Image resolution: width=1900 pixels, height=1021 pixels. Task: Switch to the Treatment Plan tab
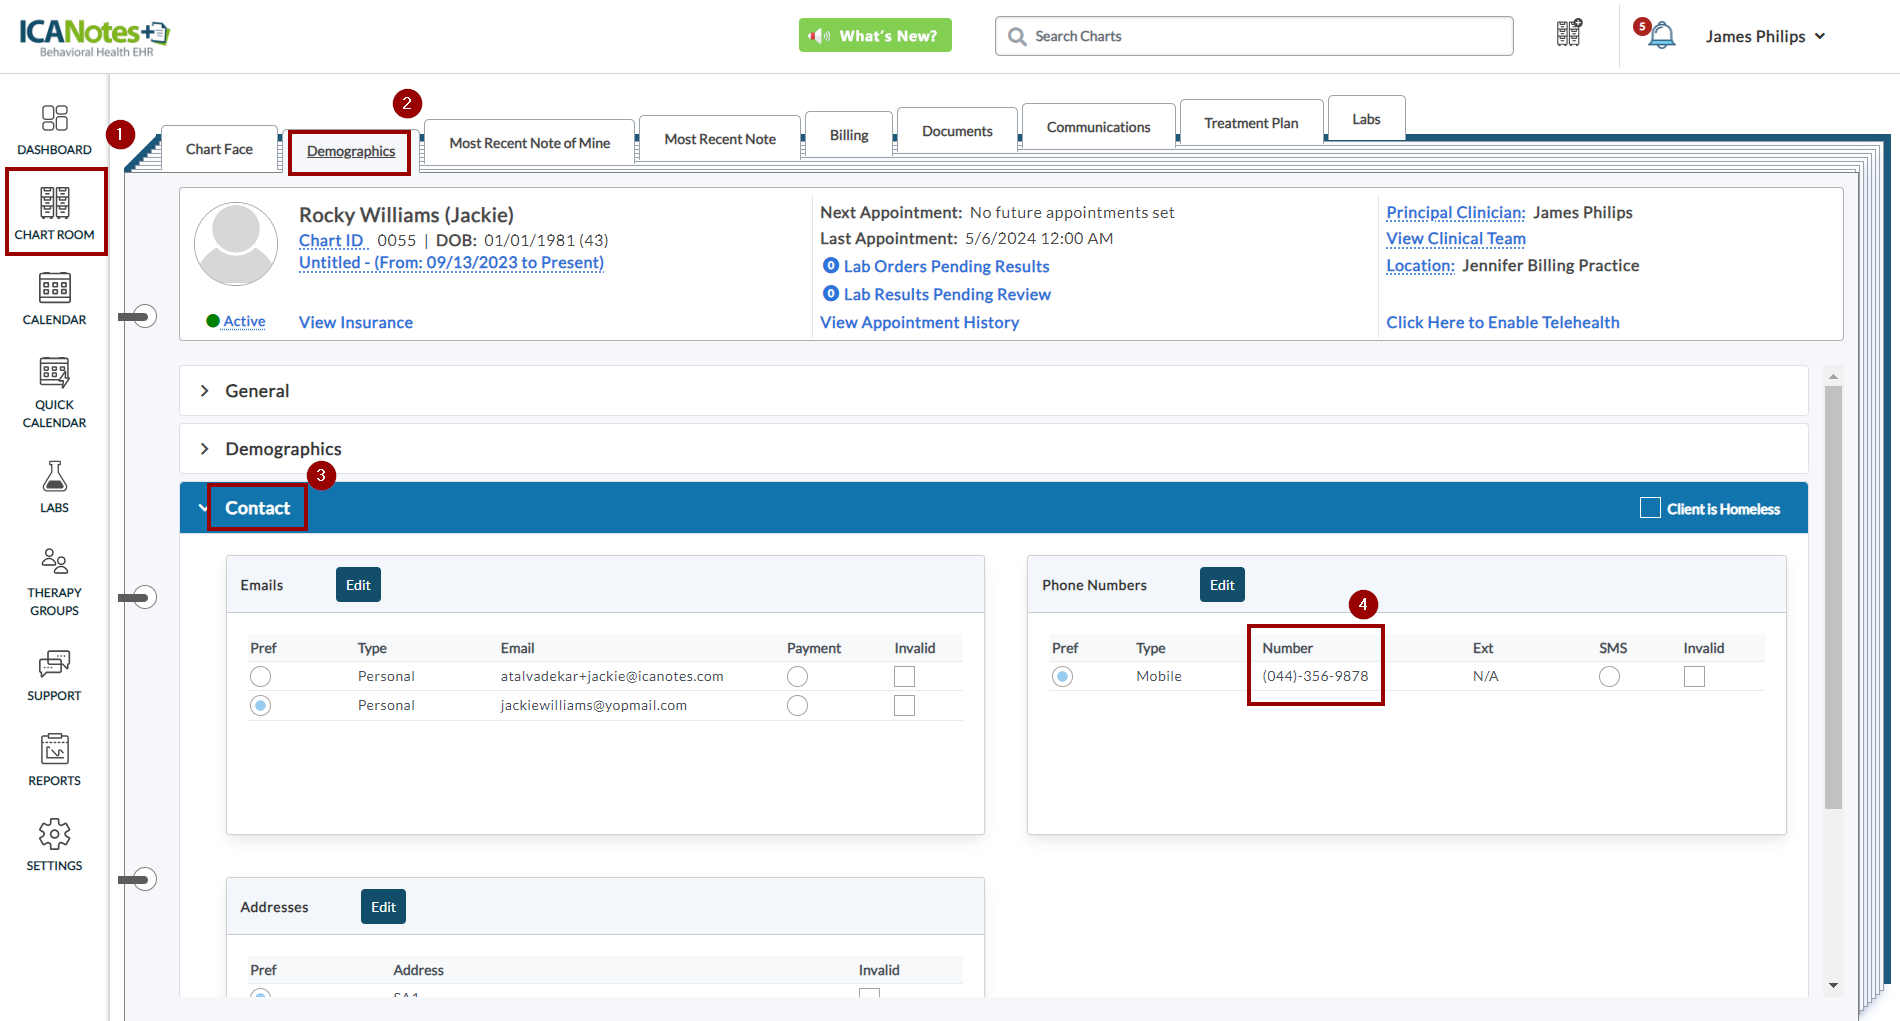(x=1251, y=123)
